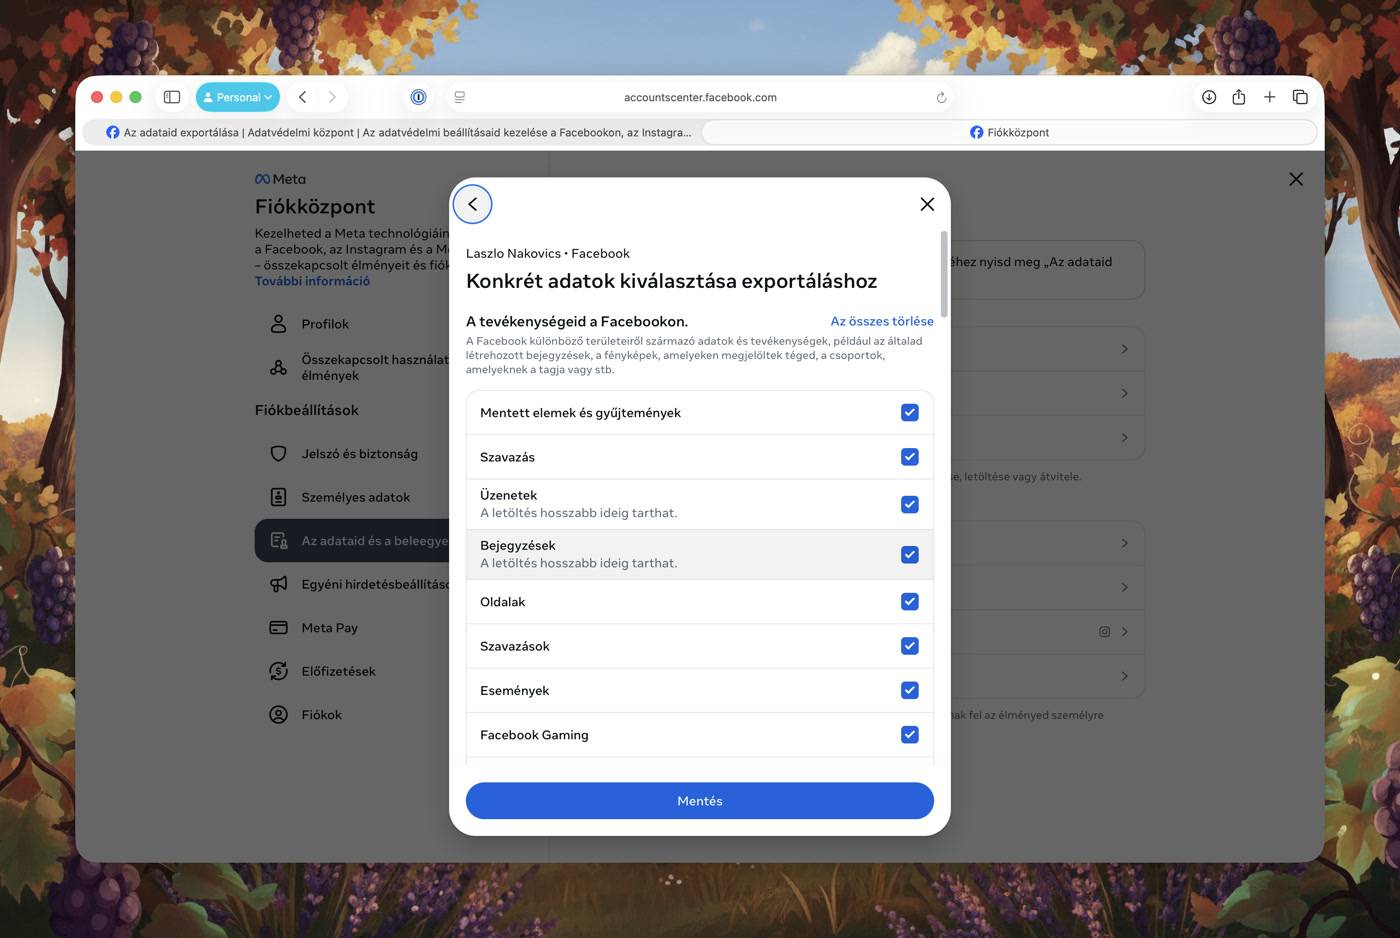
Task: Open 'Személyes adatok' settings
Action: pos(352,497)
